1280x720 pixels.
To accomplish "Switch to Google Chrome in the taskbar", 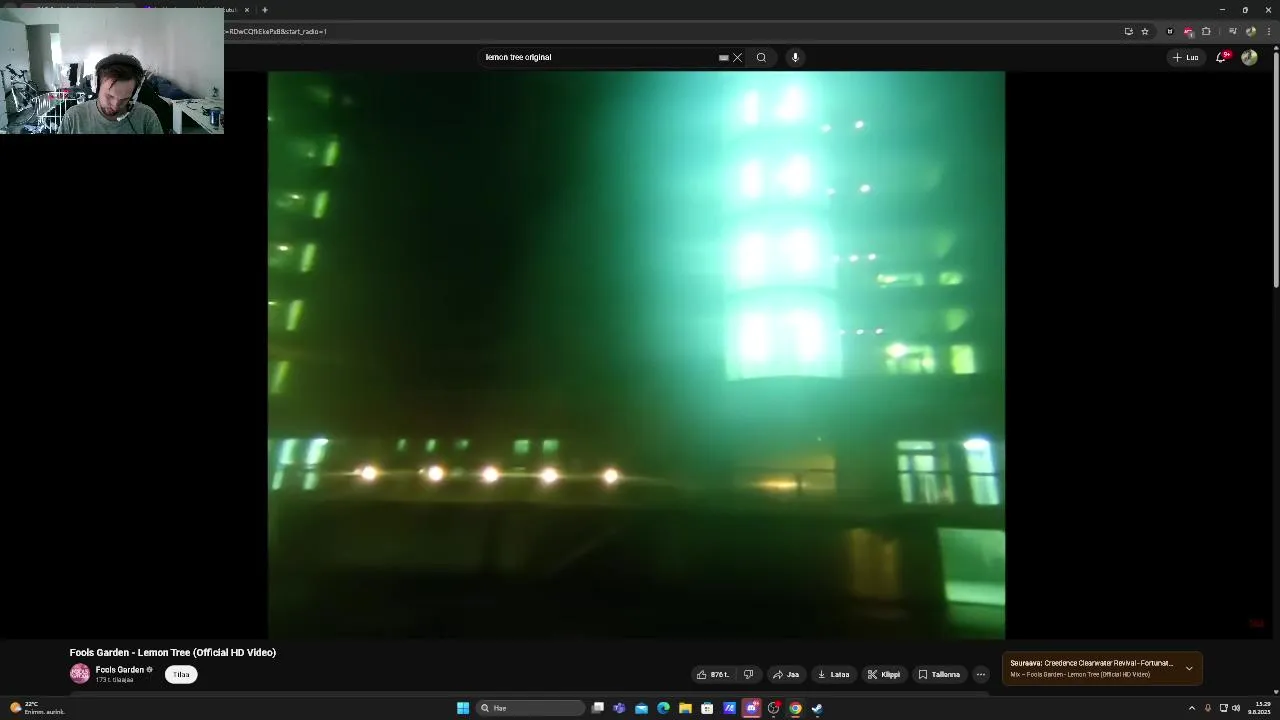I will click(795, 708).
